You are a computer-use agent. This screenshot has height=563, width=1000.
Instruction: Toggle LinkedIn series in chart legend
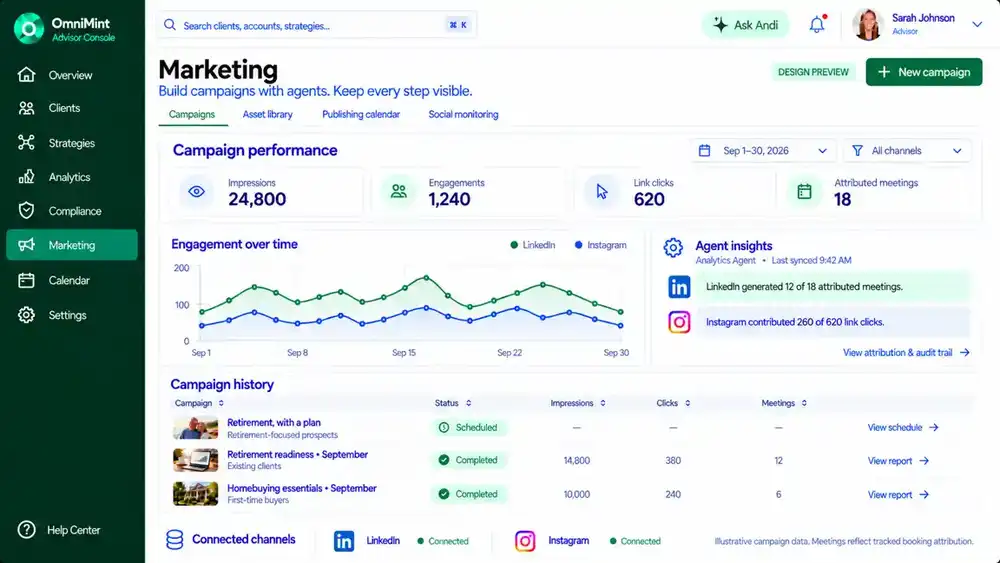533,245
